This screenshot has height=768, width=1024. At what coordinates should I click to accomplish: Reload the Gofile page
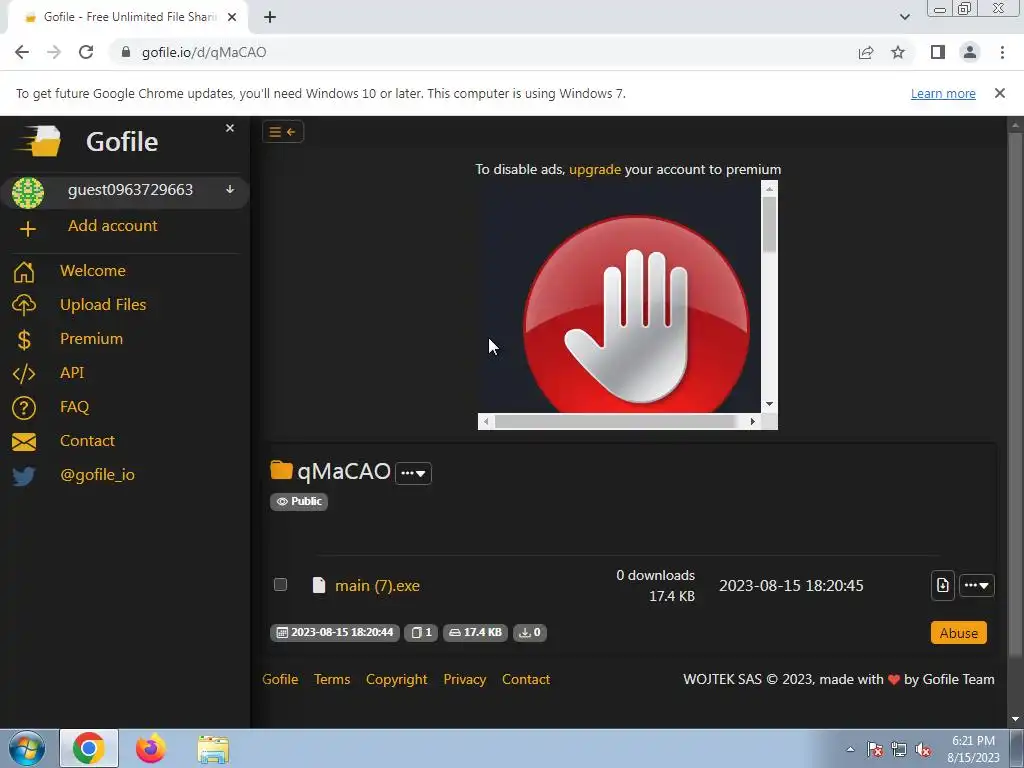point(86,52)
